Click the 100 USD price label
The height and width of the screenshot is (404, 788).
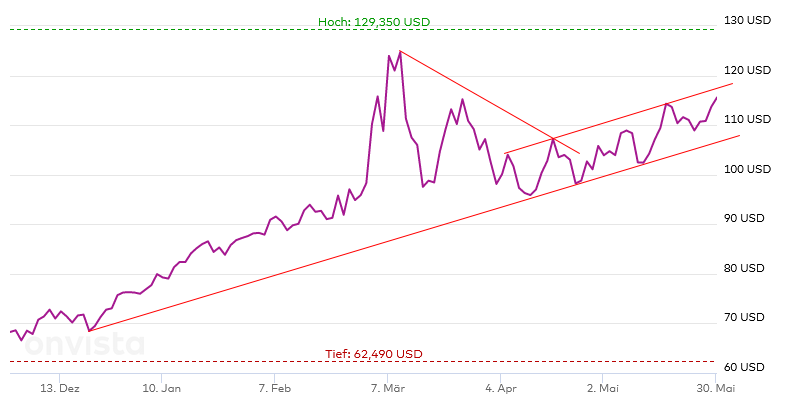pyautogui.click(x=748, y=169)
